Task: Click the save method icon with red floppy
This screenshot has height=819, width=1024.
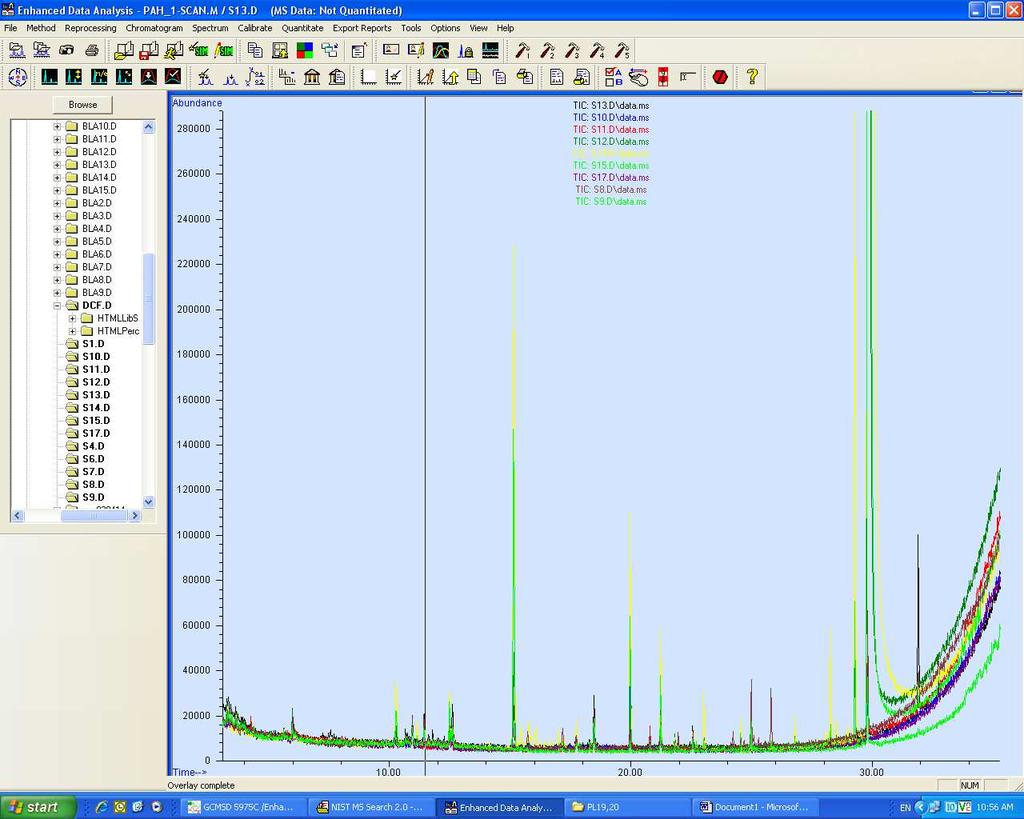Action: [x=149, y=50]
